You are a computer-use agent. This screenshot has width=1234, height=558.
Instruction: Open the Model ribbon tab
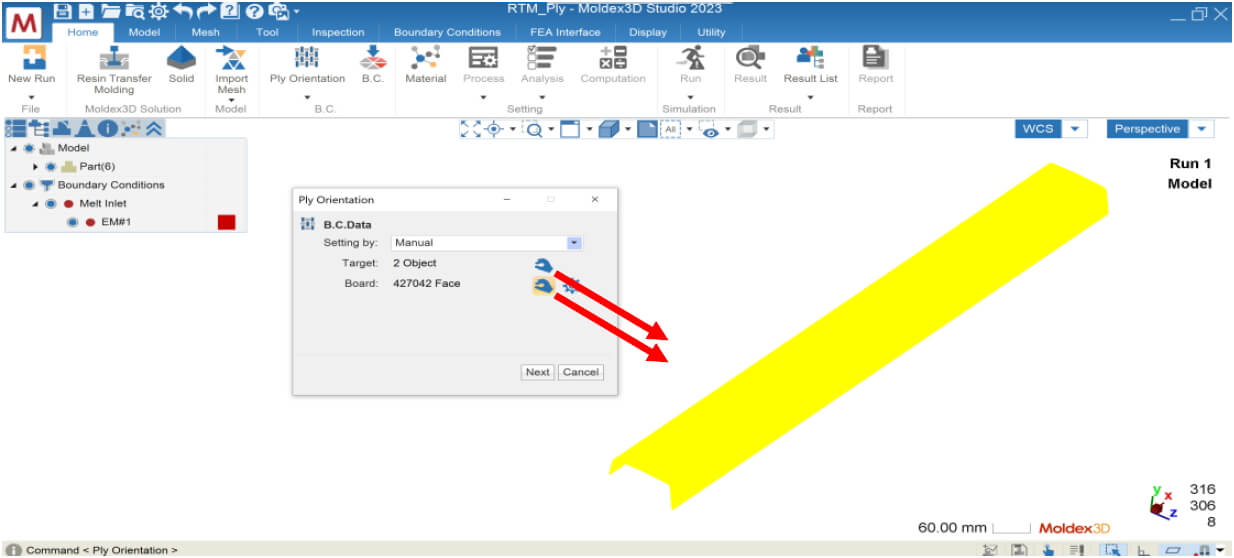point(144,32)
